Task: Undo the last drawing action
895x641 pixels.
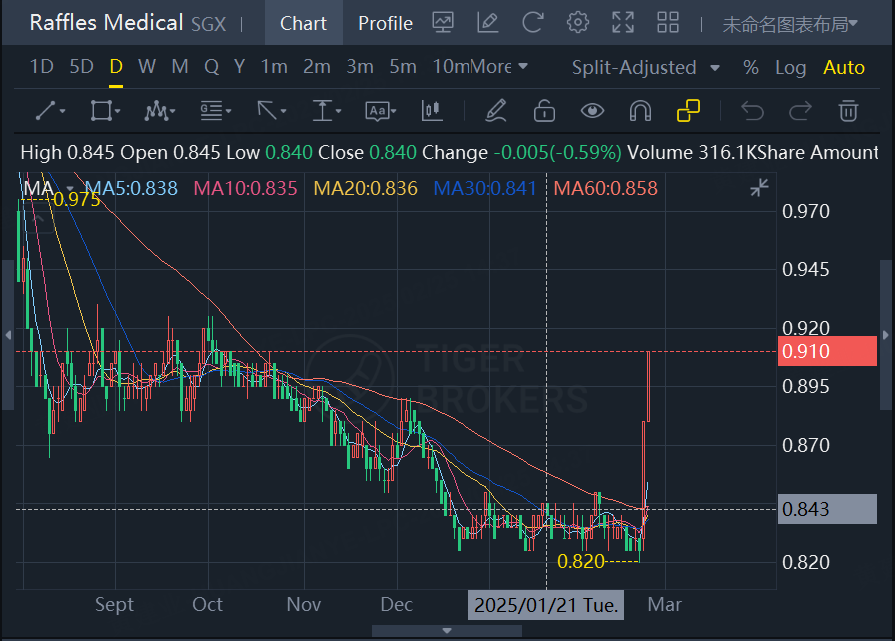Action: (x=752, y=111)
